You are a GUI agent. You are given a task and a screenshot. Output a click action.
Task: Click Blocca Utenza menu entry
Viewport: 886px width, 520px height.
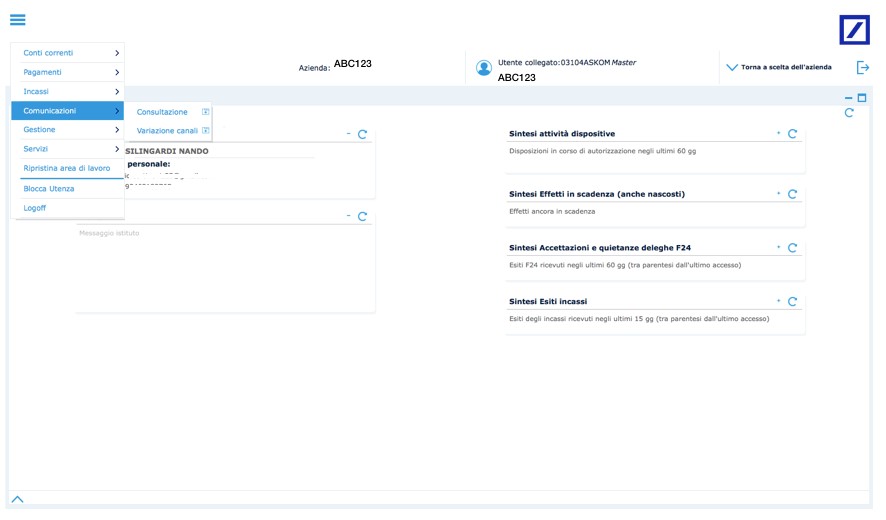(x=49, y=189)
